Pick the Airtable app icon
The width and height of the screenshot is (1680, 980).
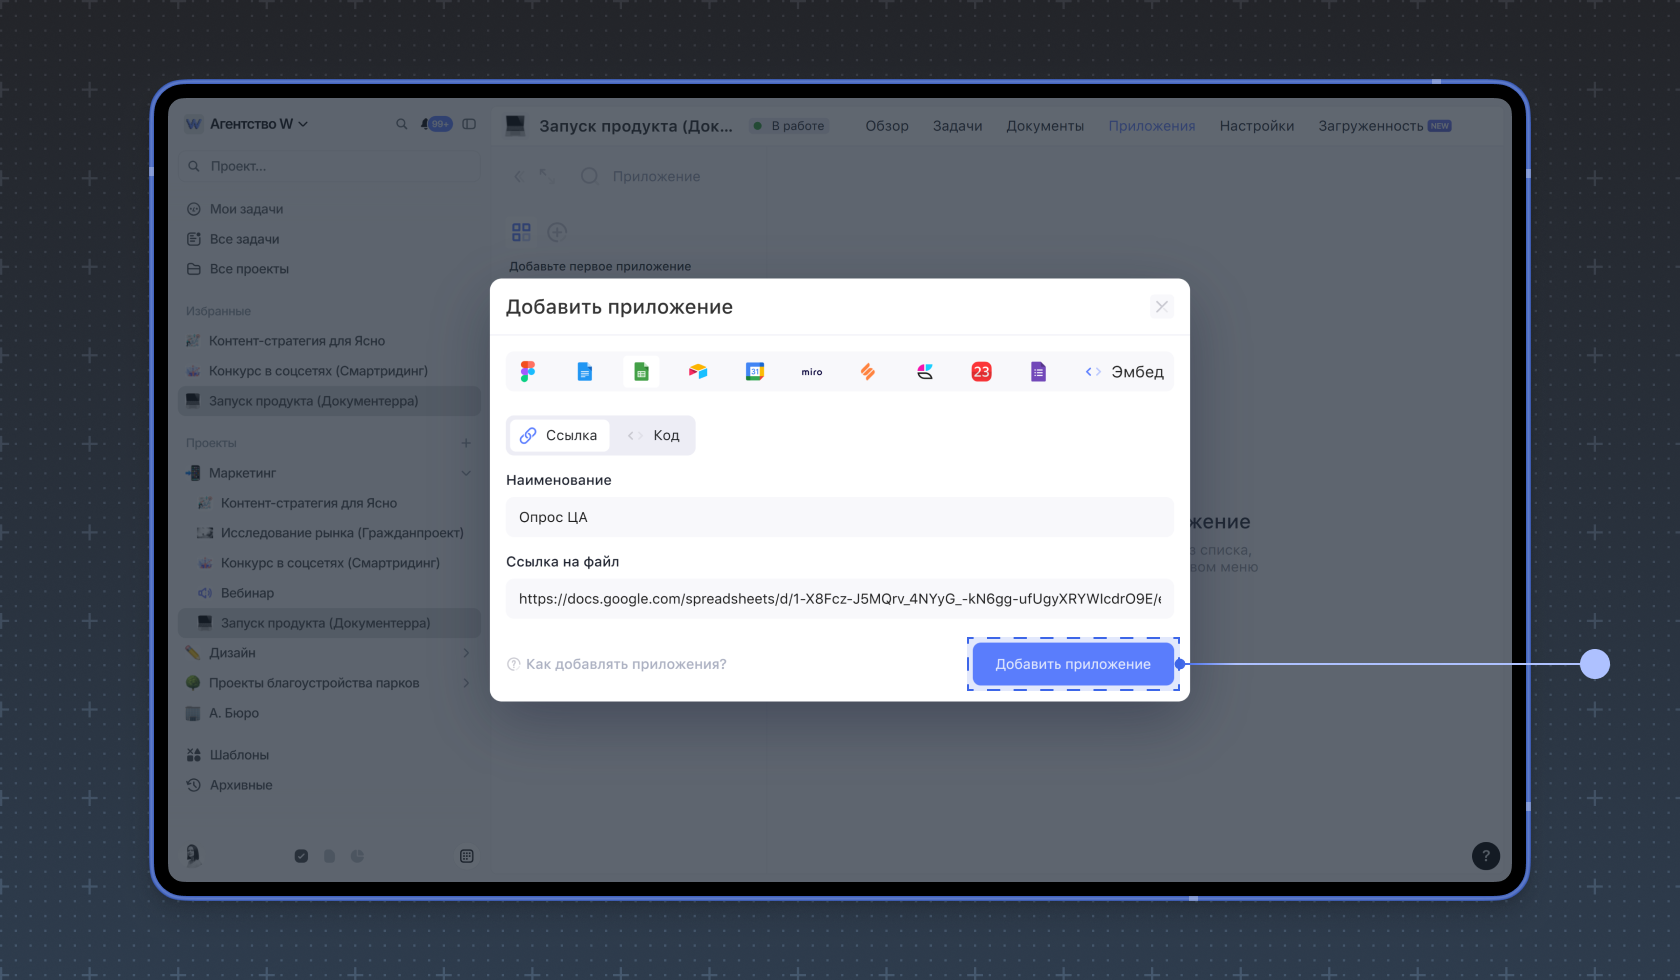click(698, 372)
